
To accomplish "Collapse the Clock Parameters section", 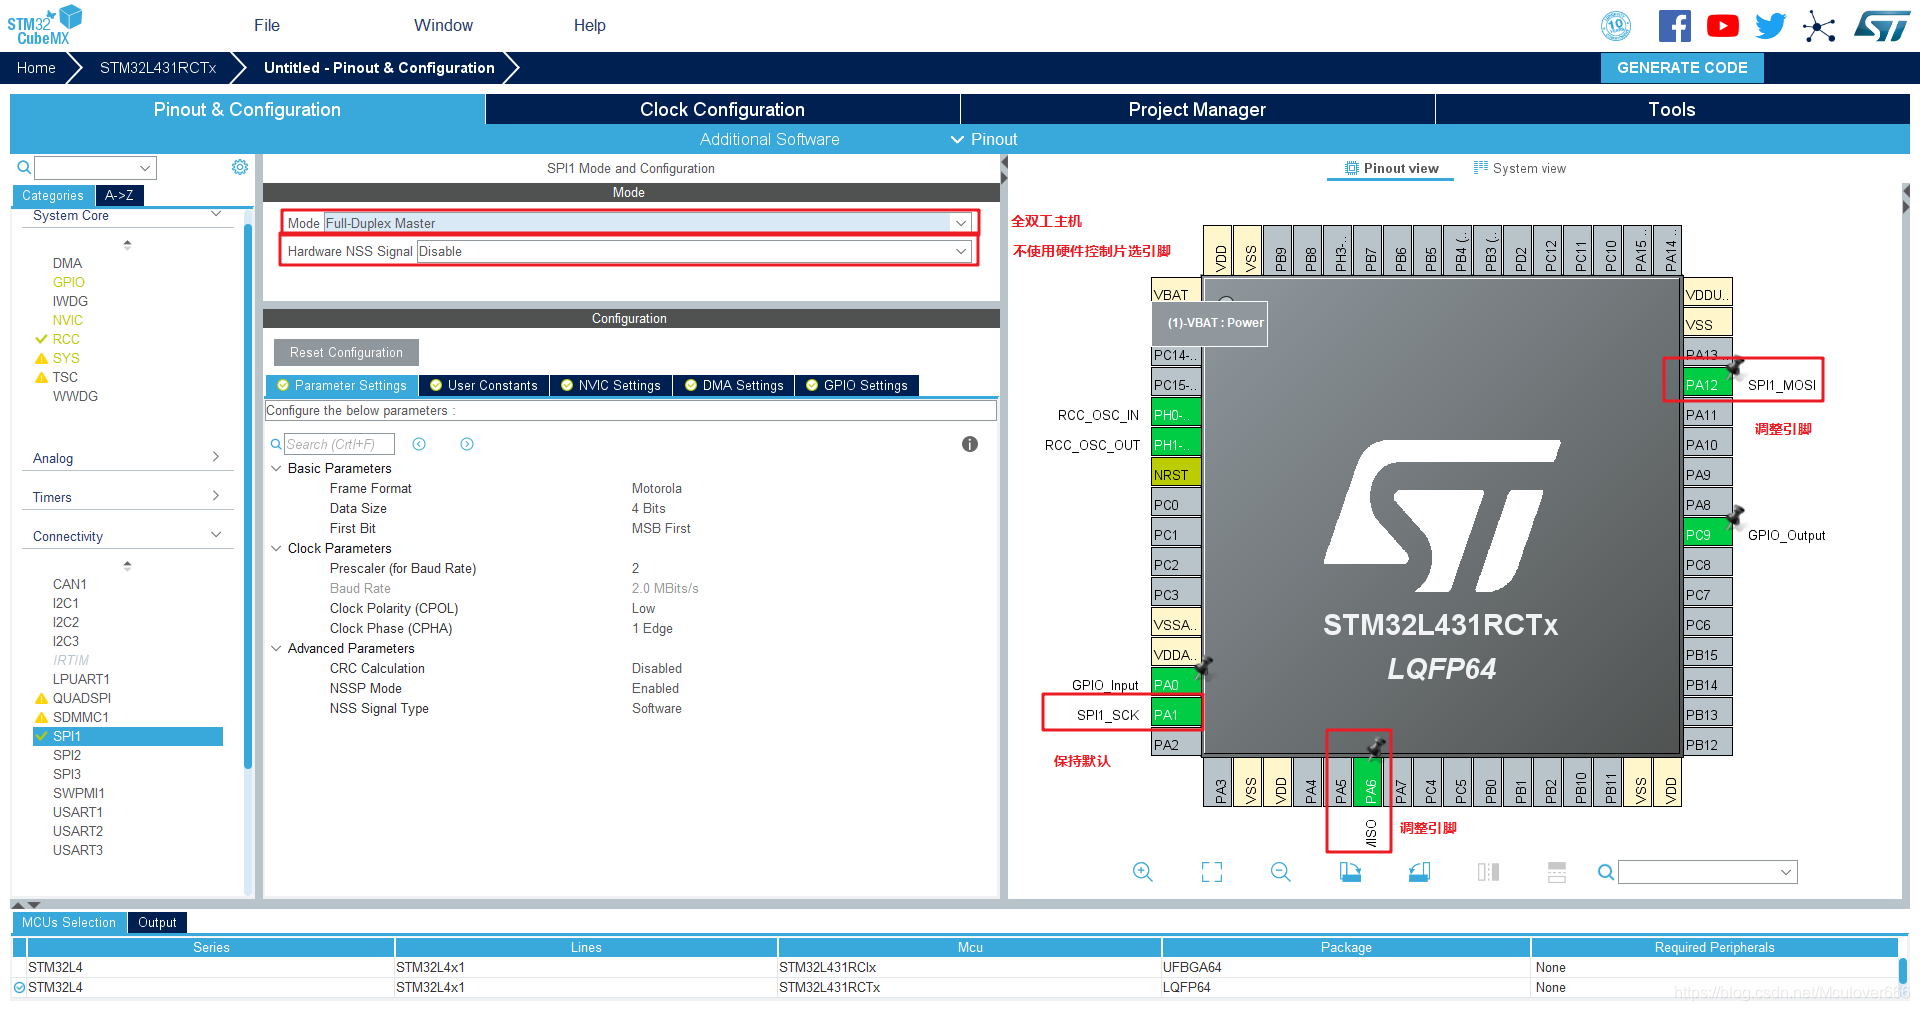I will click(x=277, y=548).
